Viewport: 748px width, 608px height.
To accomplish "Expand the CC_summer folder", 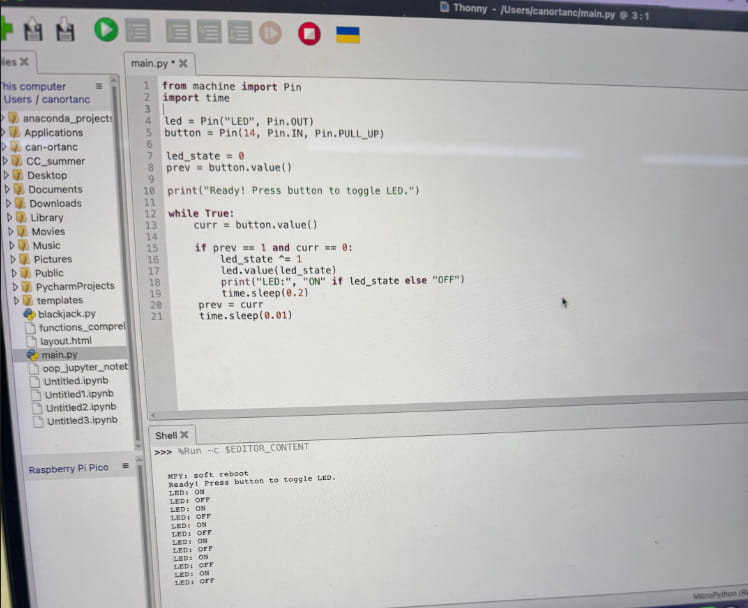I will [5, 161].
